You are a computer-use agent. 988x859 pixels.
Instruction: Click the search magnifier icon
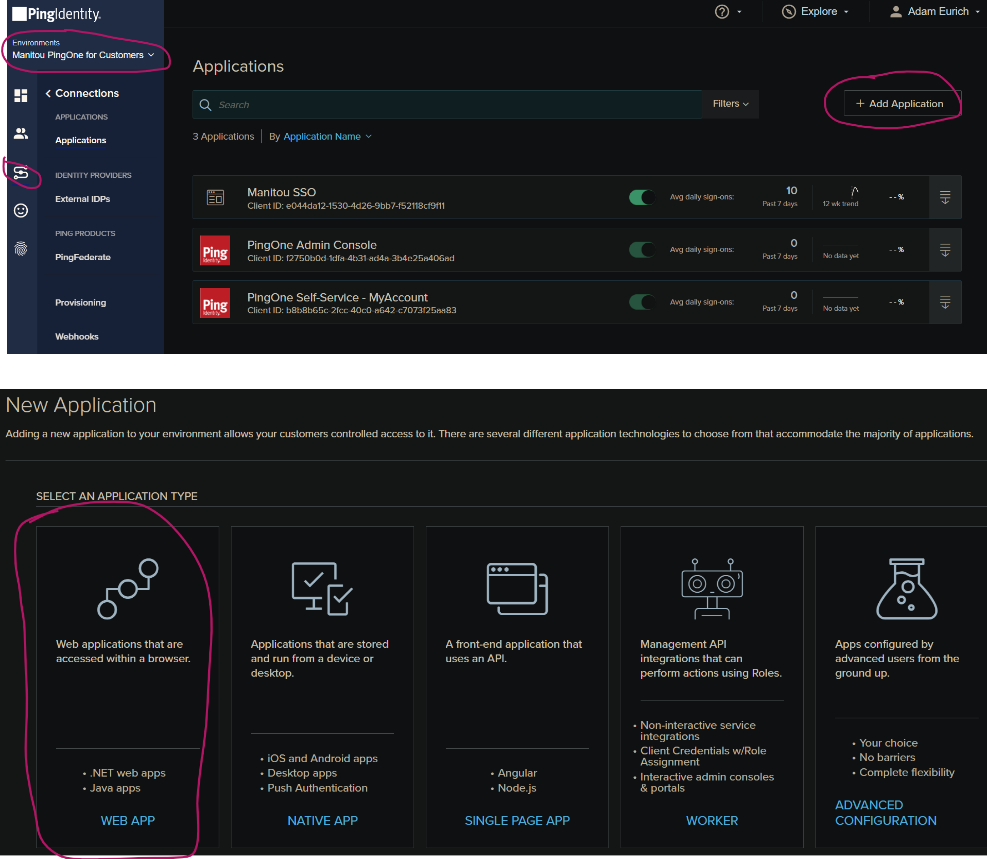click(x=205, y=105)
